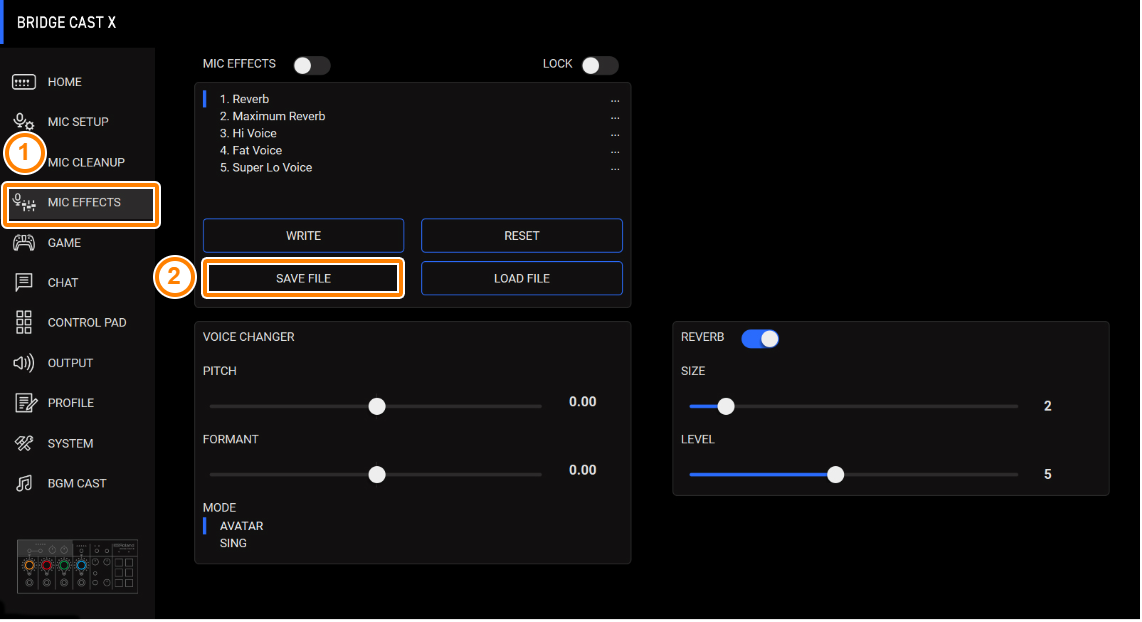Image resolution: width=1142 pixels, height=622 pixels.
Task: Click the OUTPUT speaker icon
Action: point(23,363)
